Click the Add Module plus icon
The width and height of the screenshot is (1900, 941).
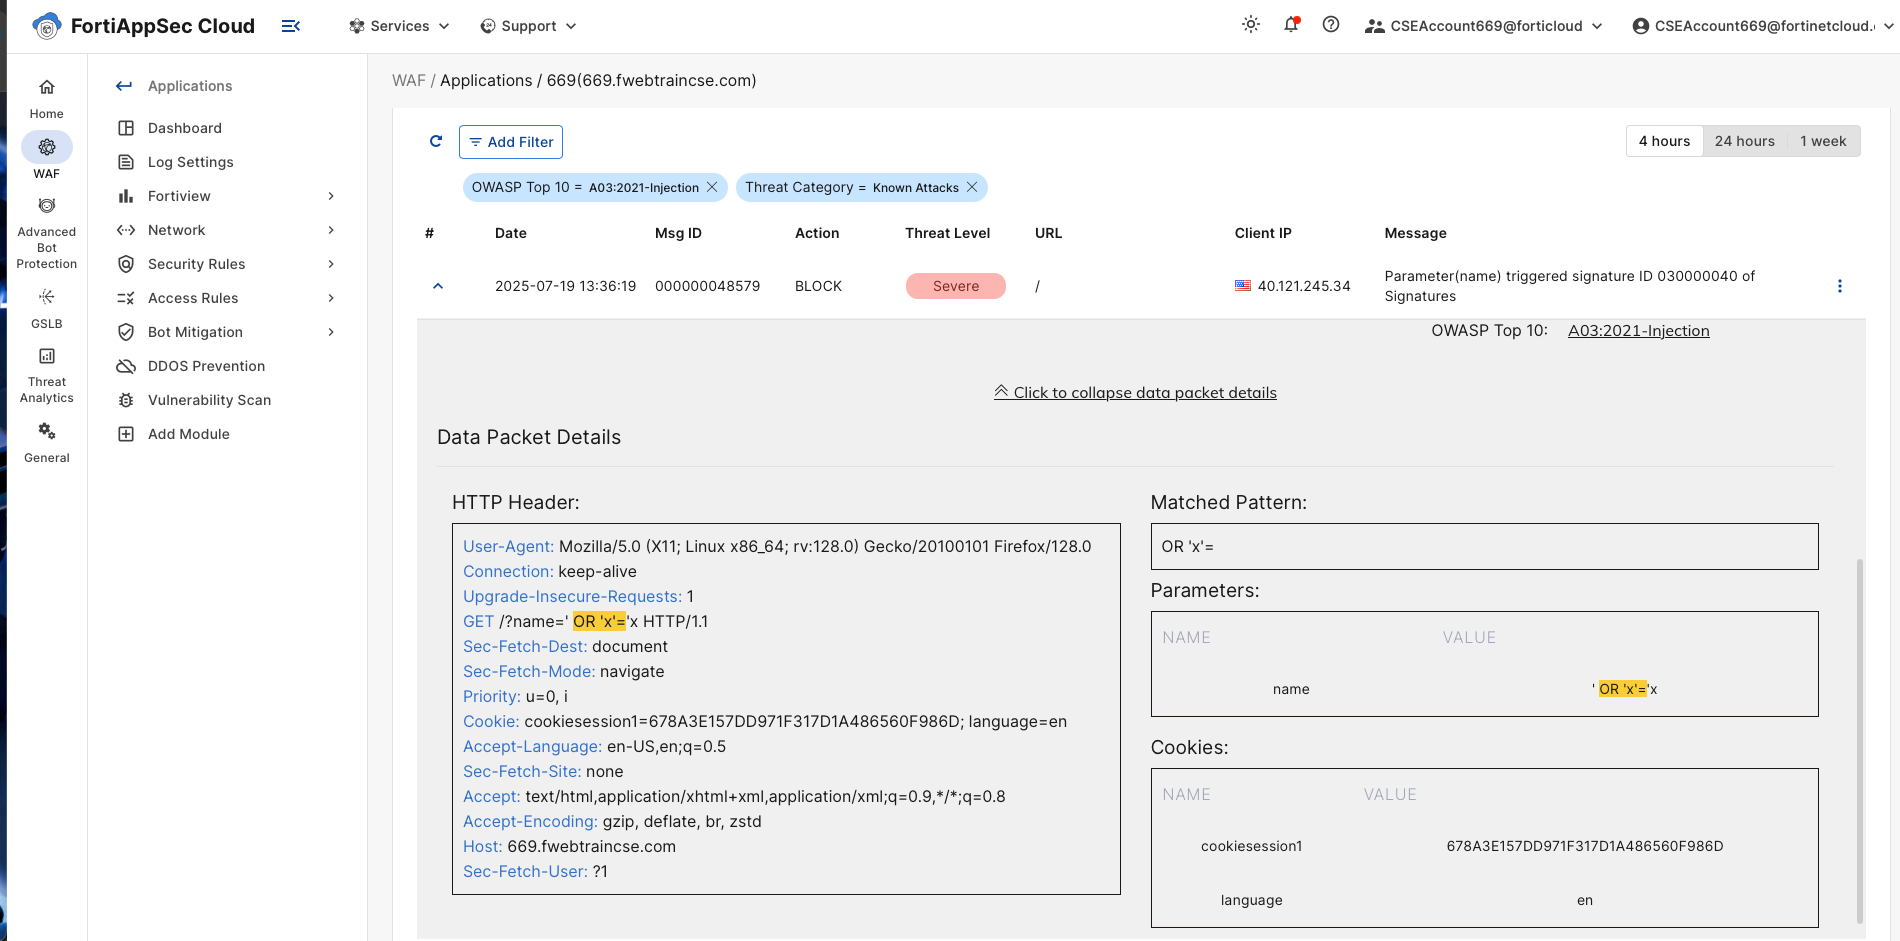point(126,434)
